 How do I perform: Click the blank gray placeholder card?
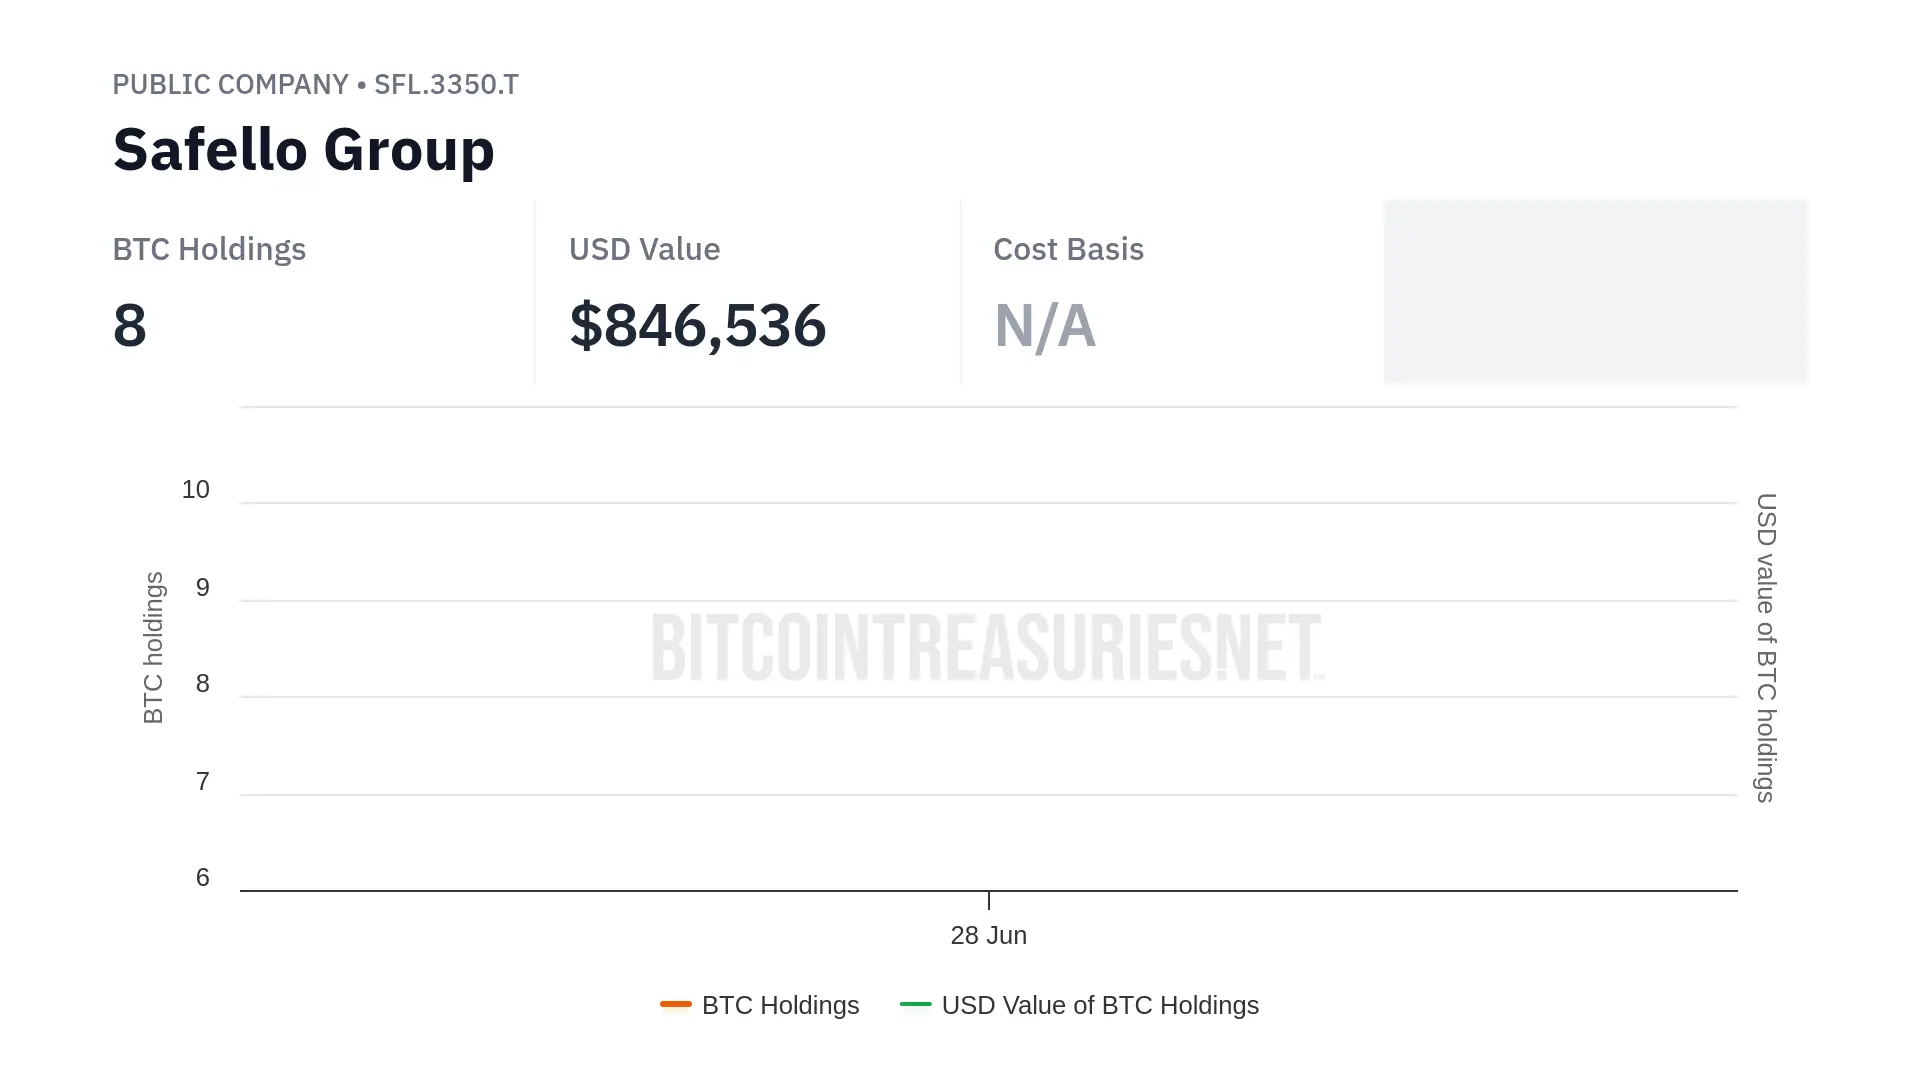[1596, 291]
